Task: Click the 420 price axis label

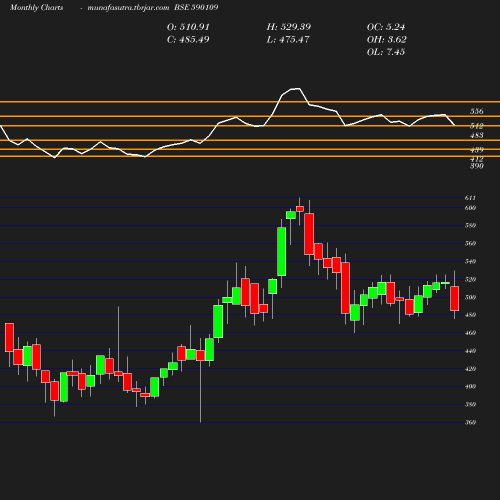Action: (470, 369)
